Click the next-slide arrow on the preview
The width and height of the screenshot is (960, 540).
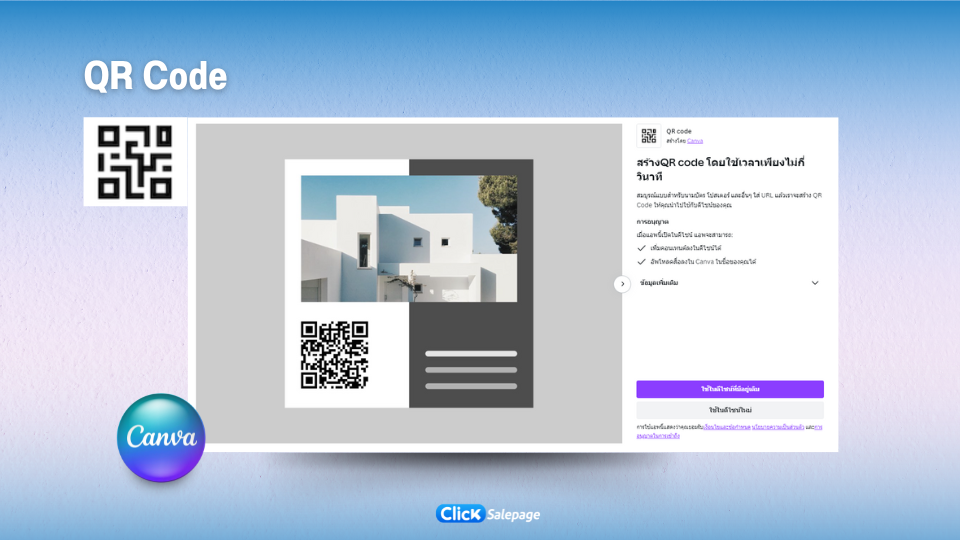pyautogui.click(x=622, y=283)
